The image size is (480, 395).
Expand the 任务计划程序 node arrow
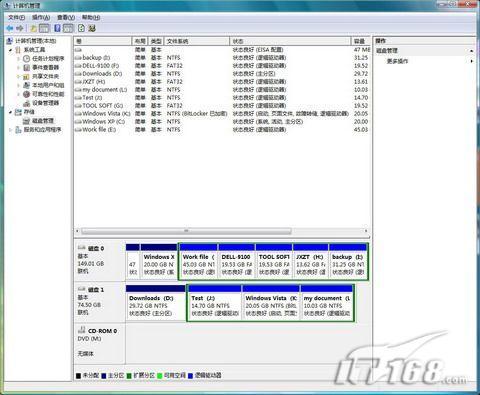18,59
